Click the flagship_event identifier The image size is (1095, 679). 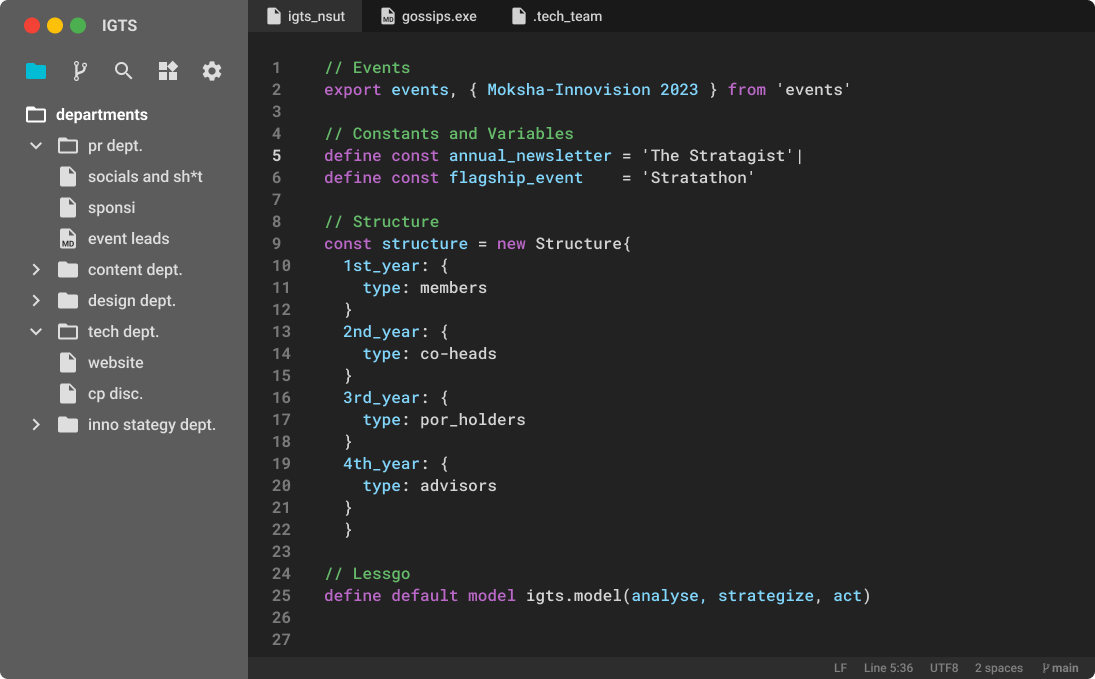point(515,177)
